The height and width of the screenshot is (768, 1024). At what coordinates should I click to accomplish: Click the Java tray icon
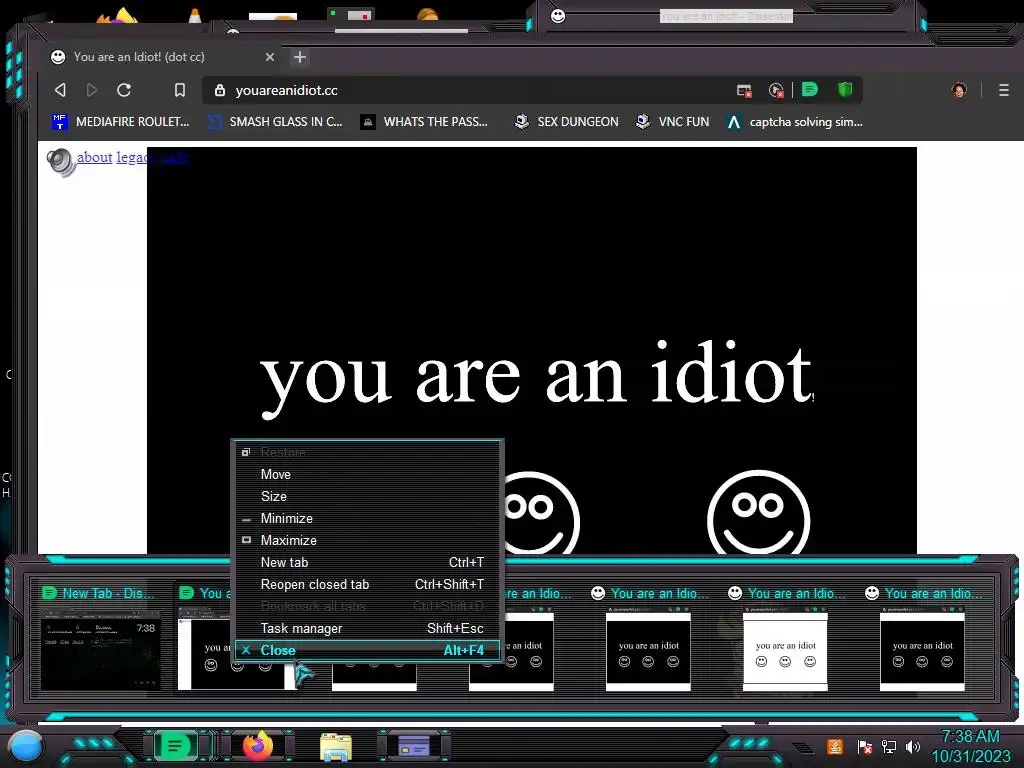click(x=835, y=746)
